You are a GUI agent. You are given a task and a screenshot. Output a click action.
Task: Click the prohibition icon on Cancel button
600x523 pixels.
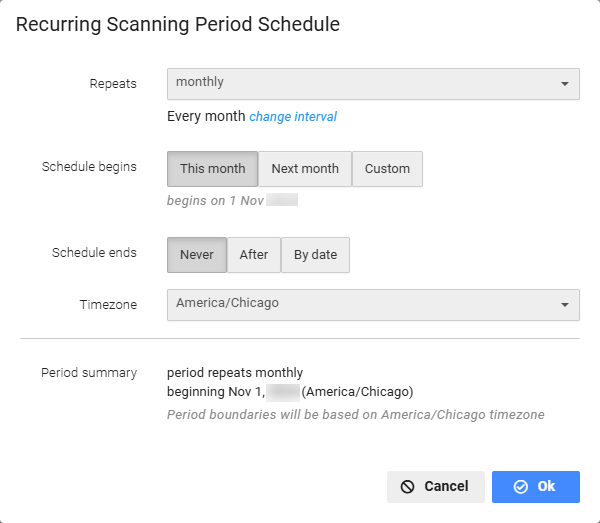tap(407, 487)
